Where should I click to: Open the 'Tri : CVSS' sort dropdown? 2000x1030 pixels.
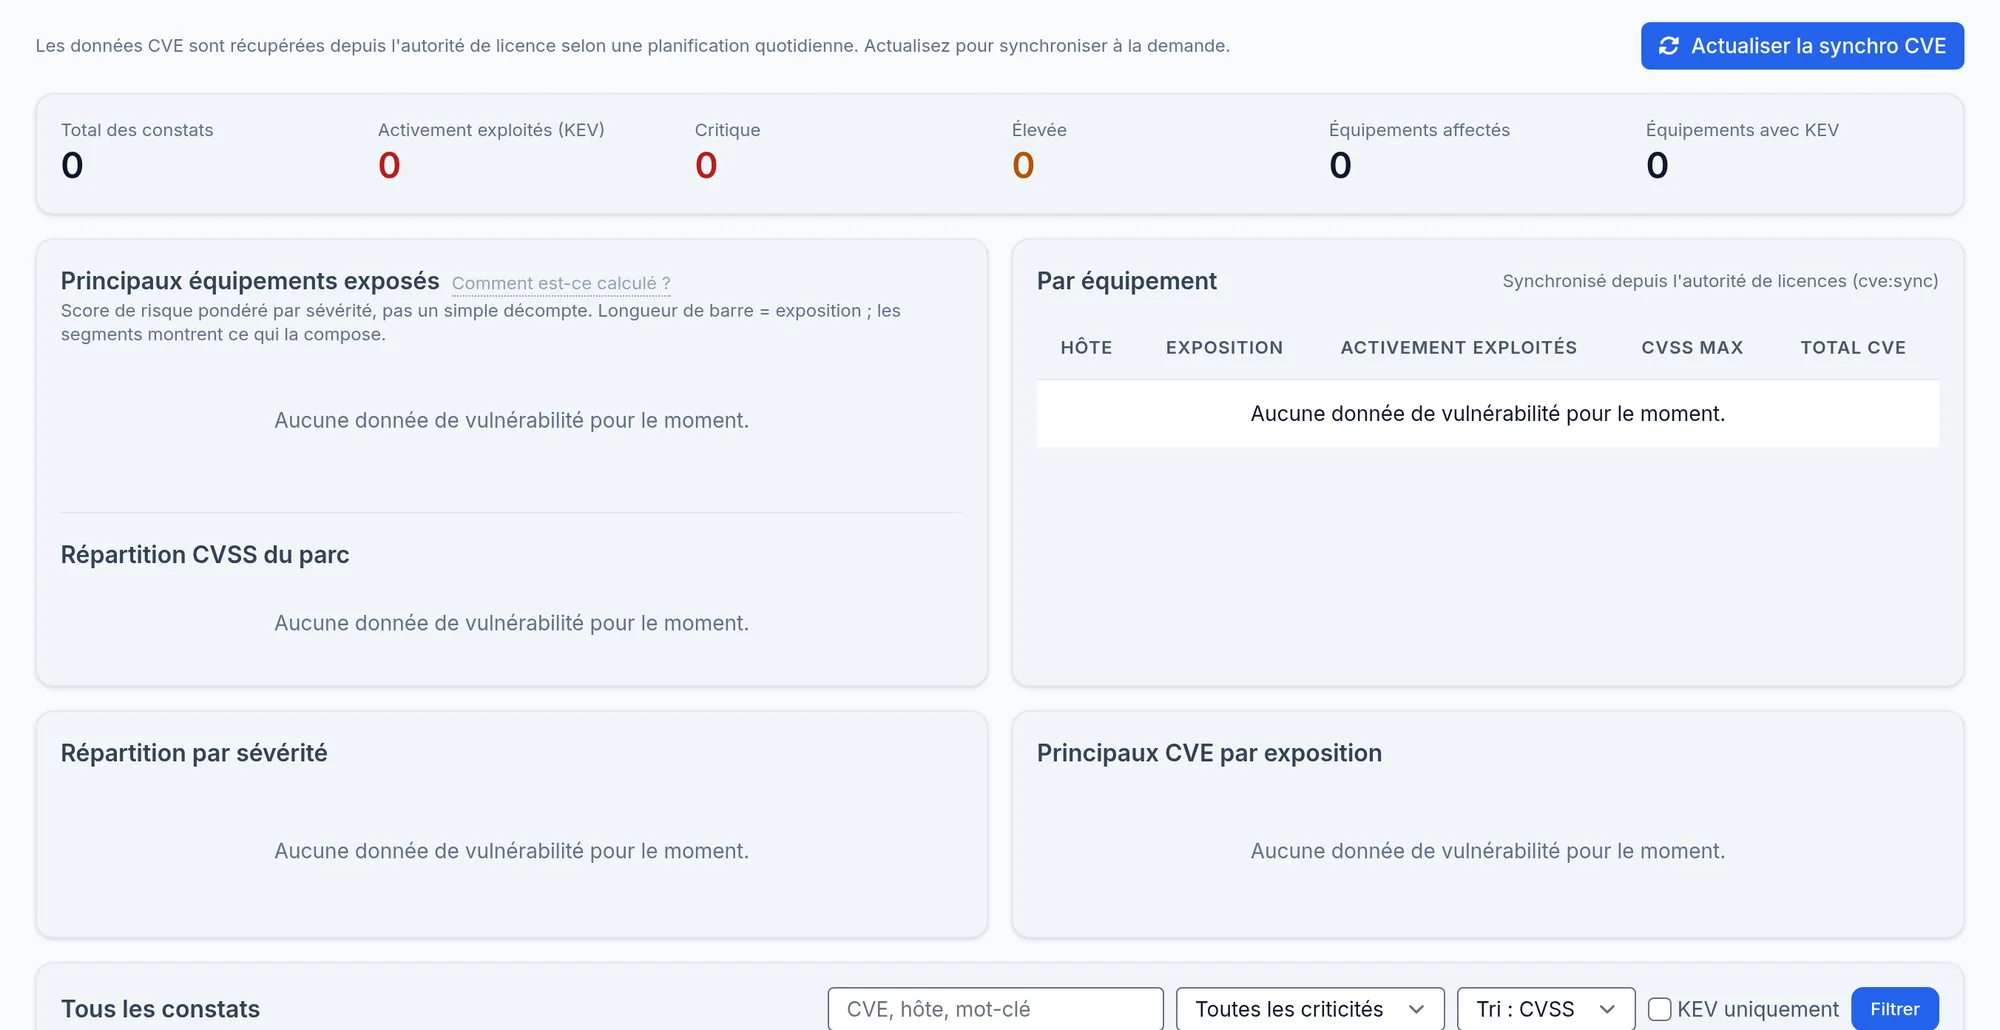tap(1546, 1009)
